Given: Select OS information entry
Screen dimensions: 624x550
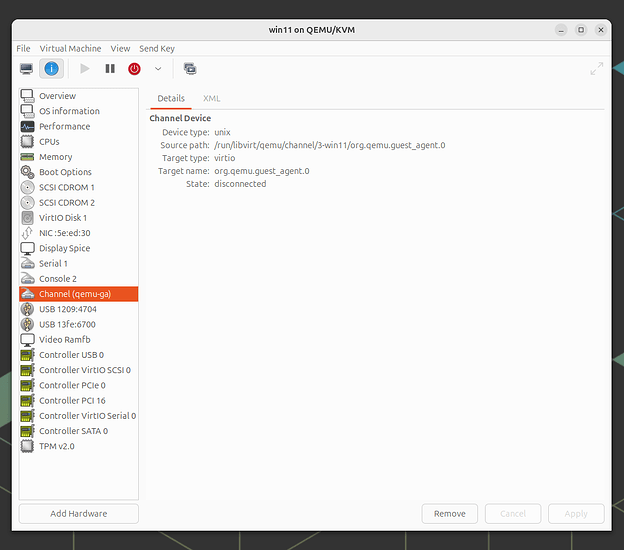Looking at the screenshot, I should click(79, 111).
